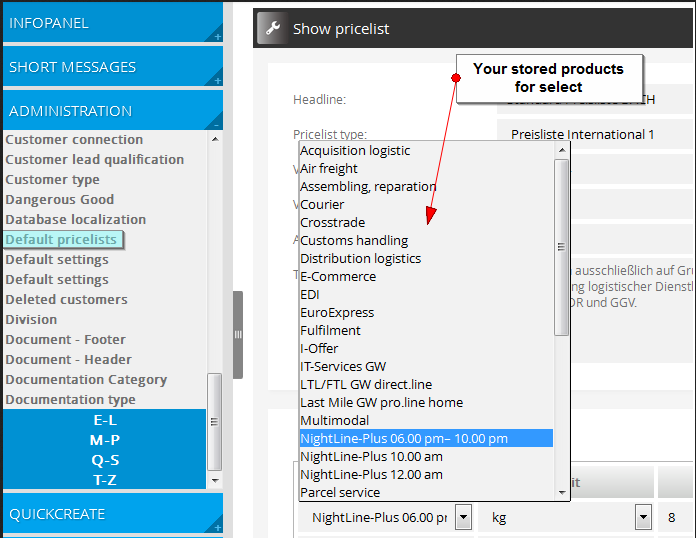
Task: Click the sidebar splitter collapse handle
Action: 238,335
